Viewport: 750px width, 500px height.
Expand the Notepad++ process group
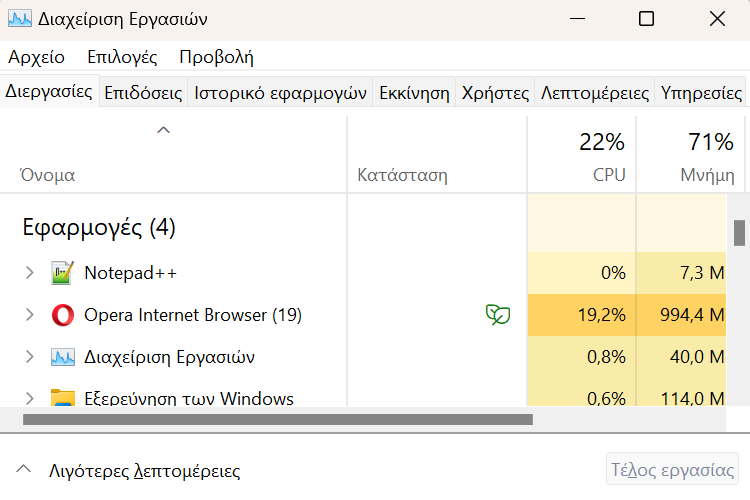(x=30, y=273)
